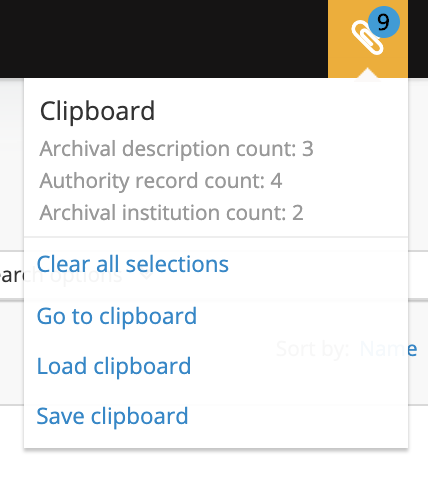Open Go to clipboard
The image size is (428, 480).
(x=117, y=316)
